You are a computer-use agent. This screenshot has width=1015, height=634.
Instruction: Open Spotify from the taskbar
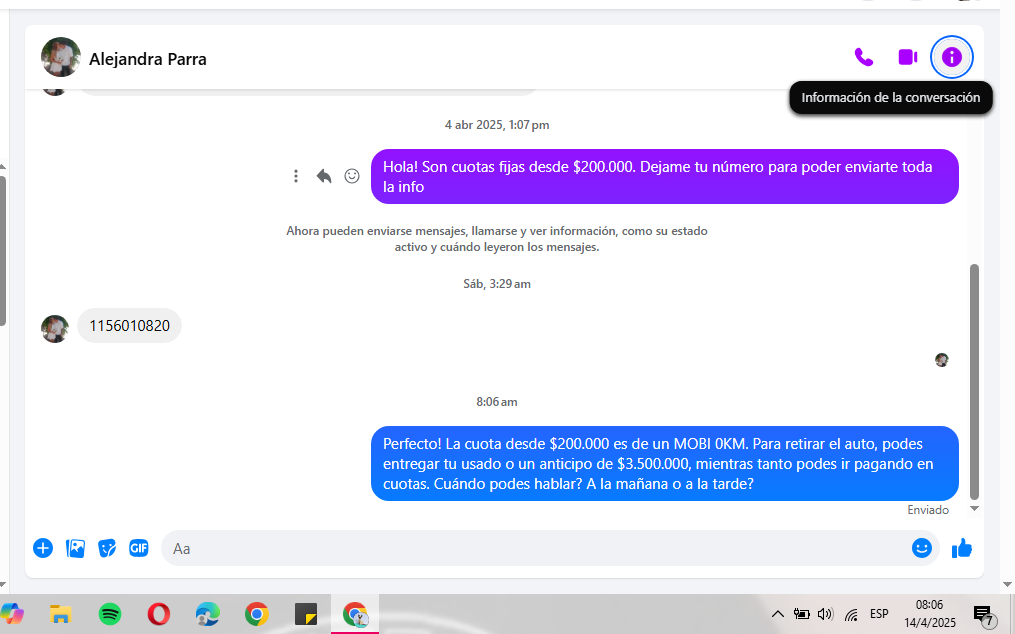(x=109, y=614)
